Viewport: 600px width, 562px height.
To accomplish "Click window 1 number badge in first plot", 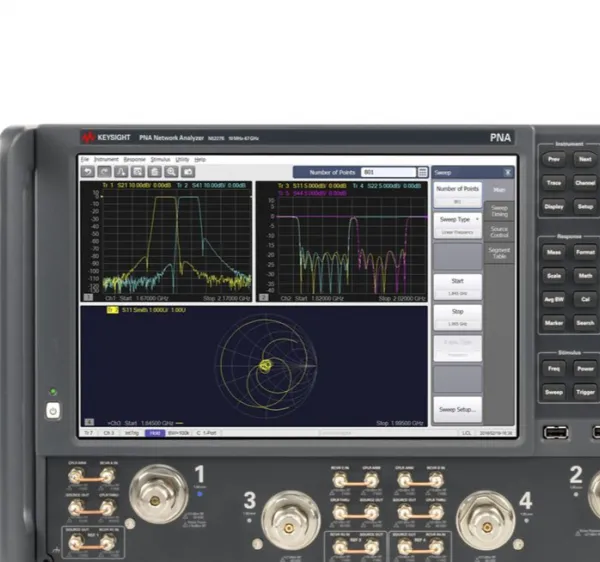I will click(x=88, y=297).
